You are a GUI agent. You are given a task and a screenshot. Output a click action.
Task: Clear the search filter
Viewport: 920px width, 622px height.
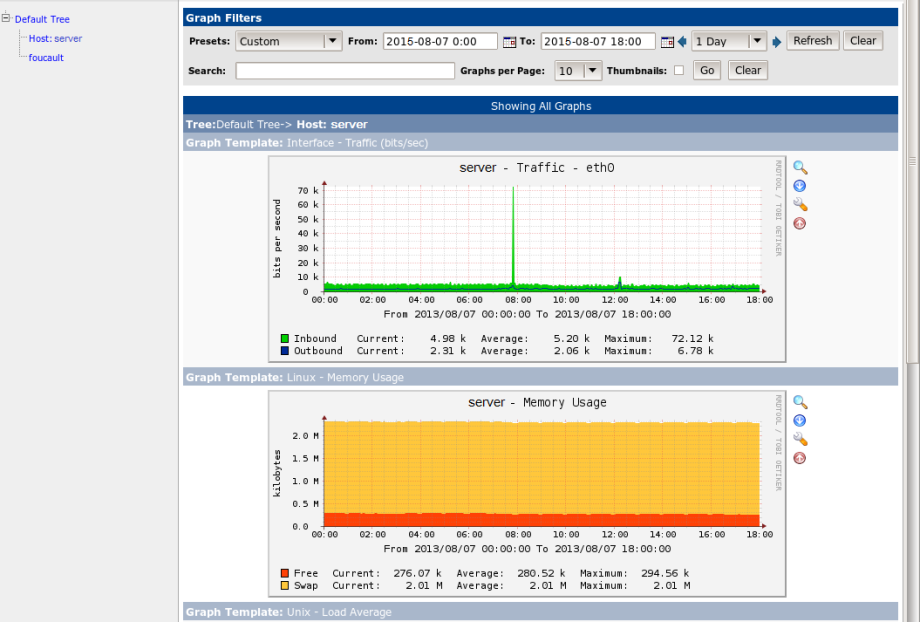pyautogui.click(x=748, y=70)
